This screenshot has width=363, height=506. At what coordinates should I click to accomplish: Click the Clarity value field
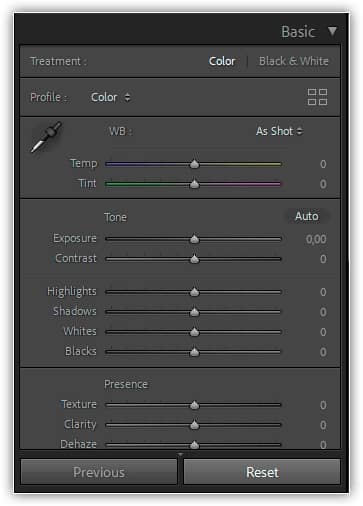323,425
